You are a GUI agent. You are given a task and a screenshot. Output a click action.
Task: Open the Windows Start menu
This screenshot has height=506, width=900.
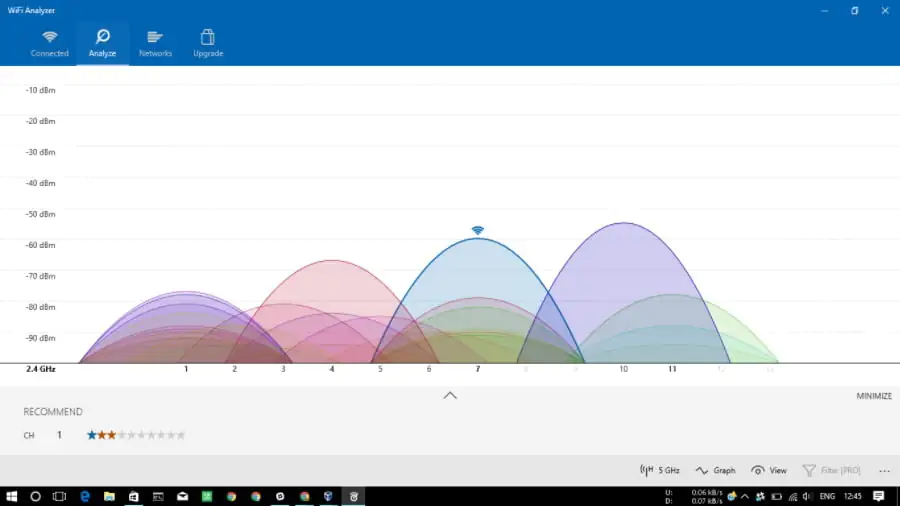coord(11,496)
